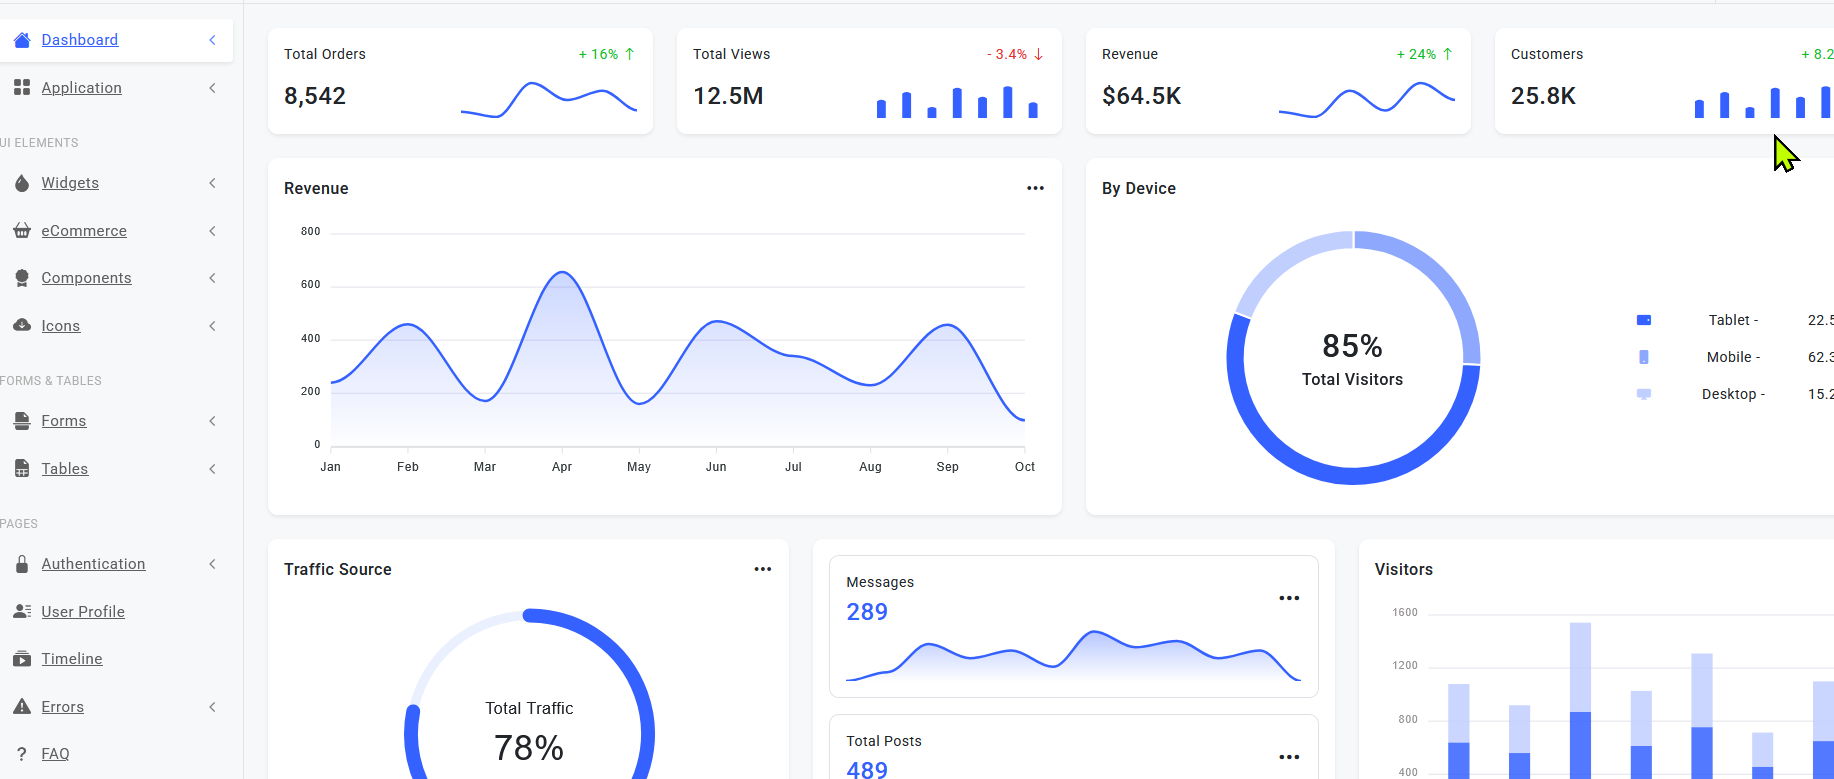Click the Authentication lock icon

pos(22,564)
